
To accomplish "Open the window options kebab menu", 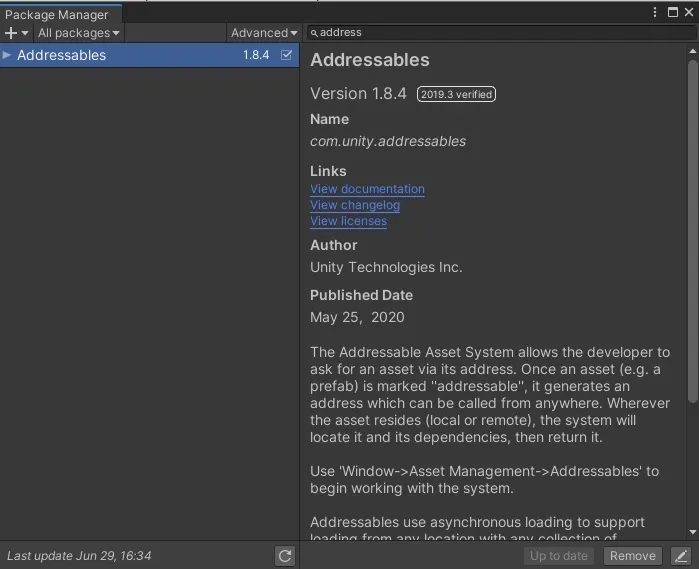I will [654, 12].
